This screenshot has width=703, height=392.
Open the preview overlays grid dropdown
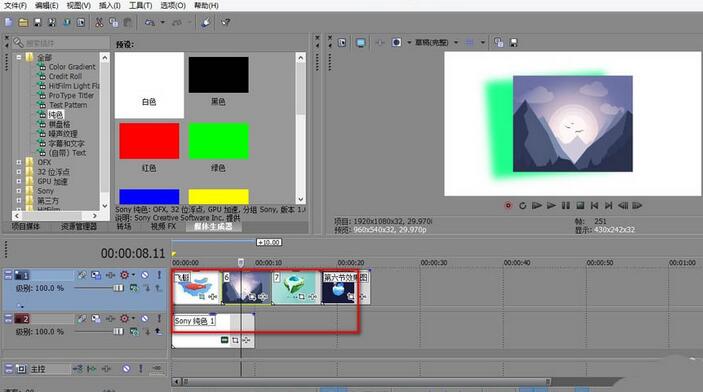[x=483, y=43]
